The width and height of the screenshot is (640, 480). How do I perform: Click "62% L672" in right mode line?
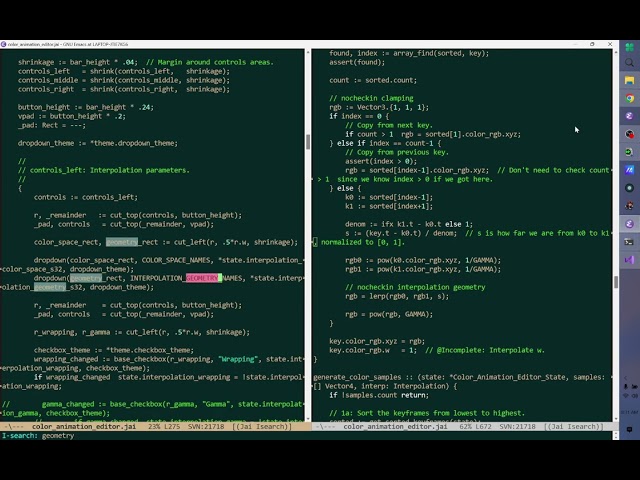coord(476,427)
